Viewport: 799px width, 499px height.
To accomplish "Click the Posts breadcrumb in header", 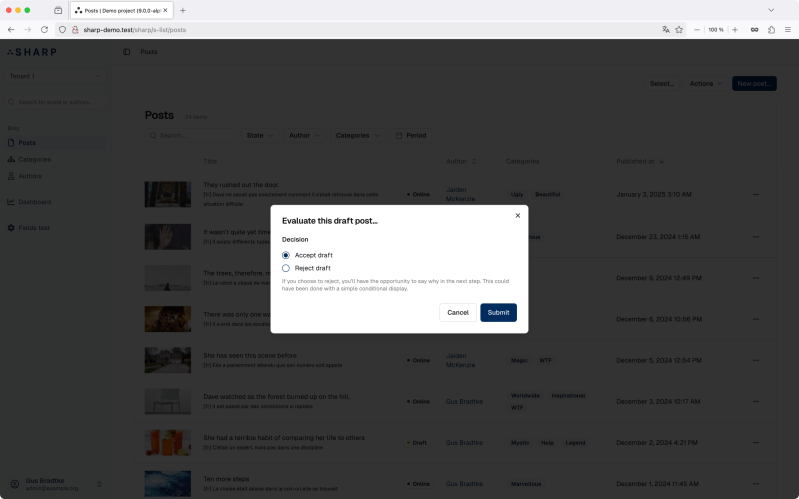I will click(x=149, y=52).
